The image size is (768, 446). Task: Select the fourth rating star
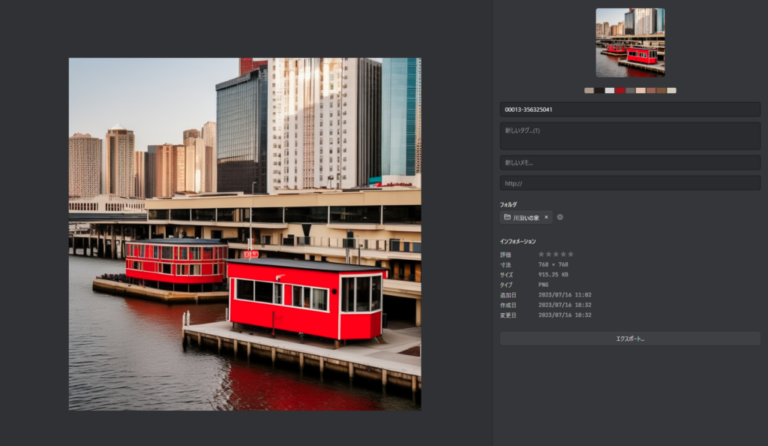(x=564, y=254)
